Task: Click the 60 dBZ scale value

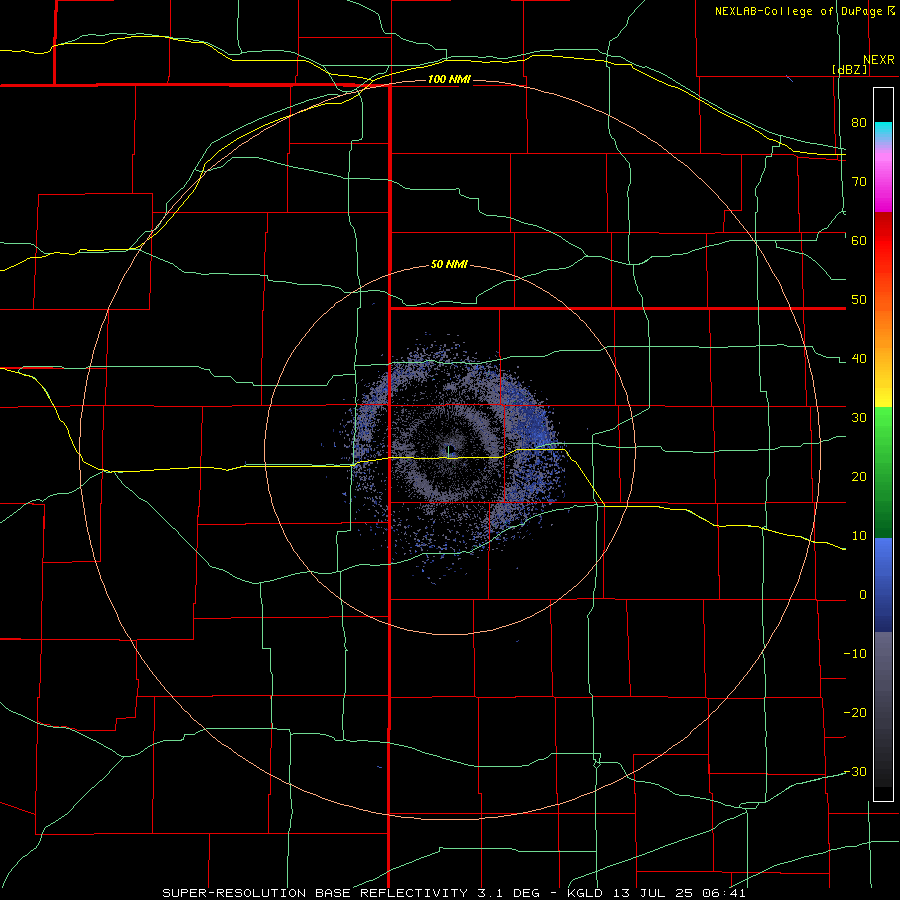Action: (x=859, y=241)
